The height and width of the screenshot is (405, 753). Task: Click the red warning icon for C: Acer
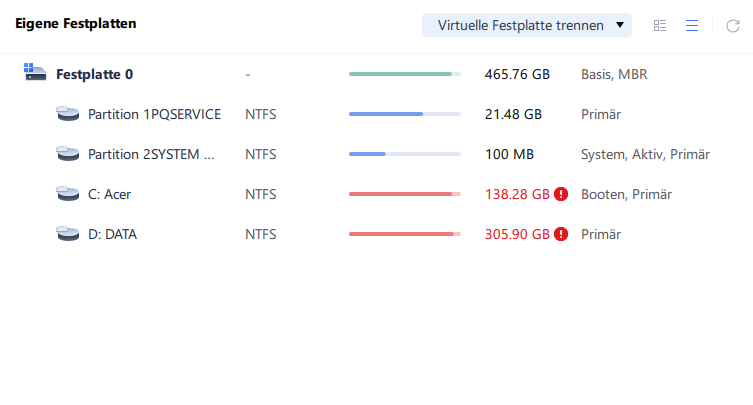561,194
